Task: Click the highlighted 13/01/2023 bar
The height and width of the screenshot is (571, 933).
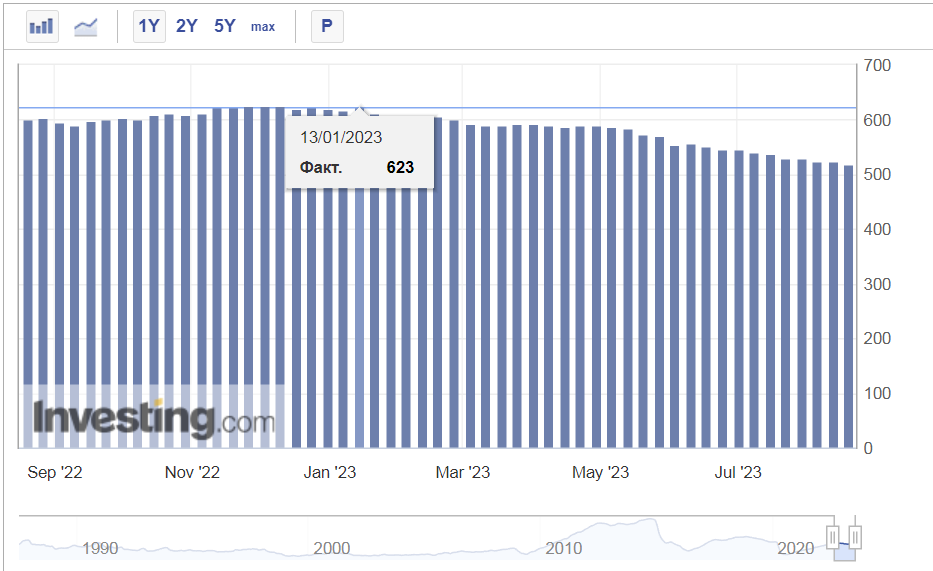Action: click(x=359, y=318)
